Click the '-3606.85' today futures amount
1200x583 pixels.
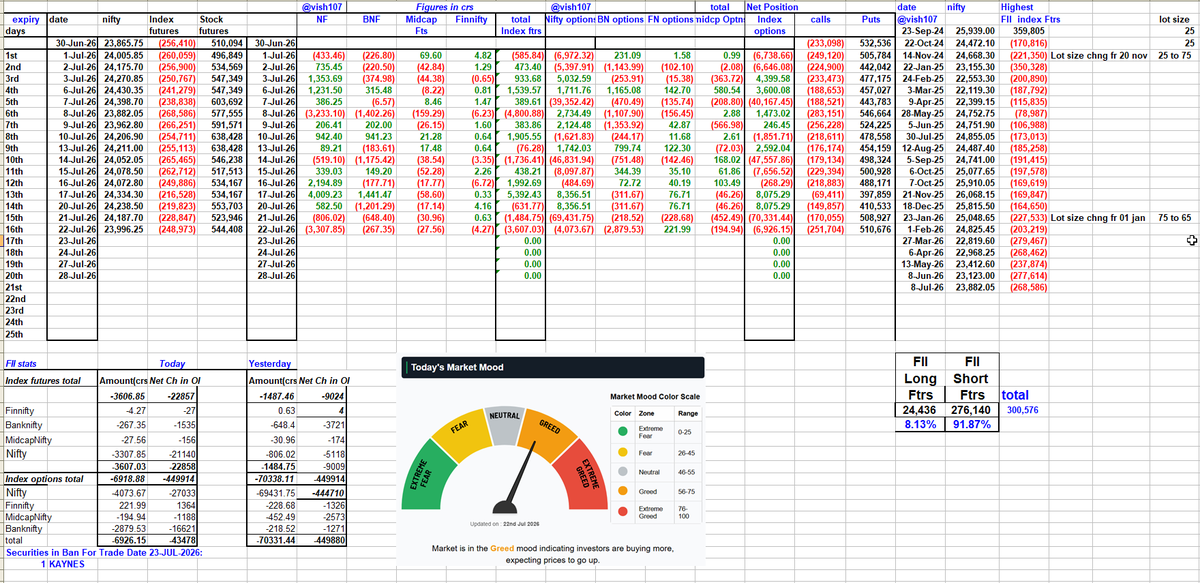pyautogui.click(x=127, y=397)
